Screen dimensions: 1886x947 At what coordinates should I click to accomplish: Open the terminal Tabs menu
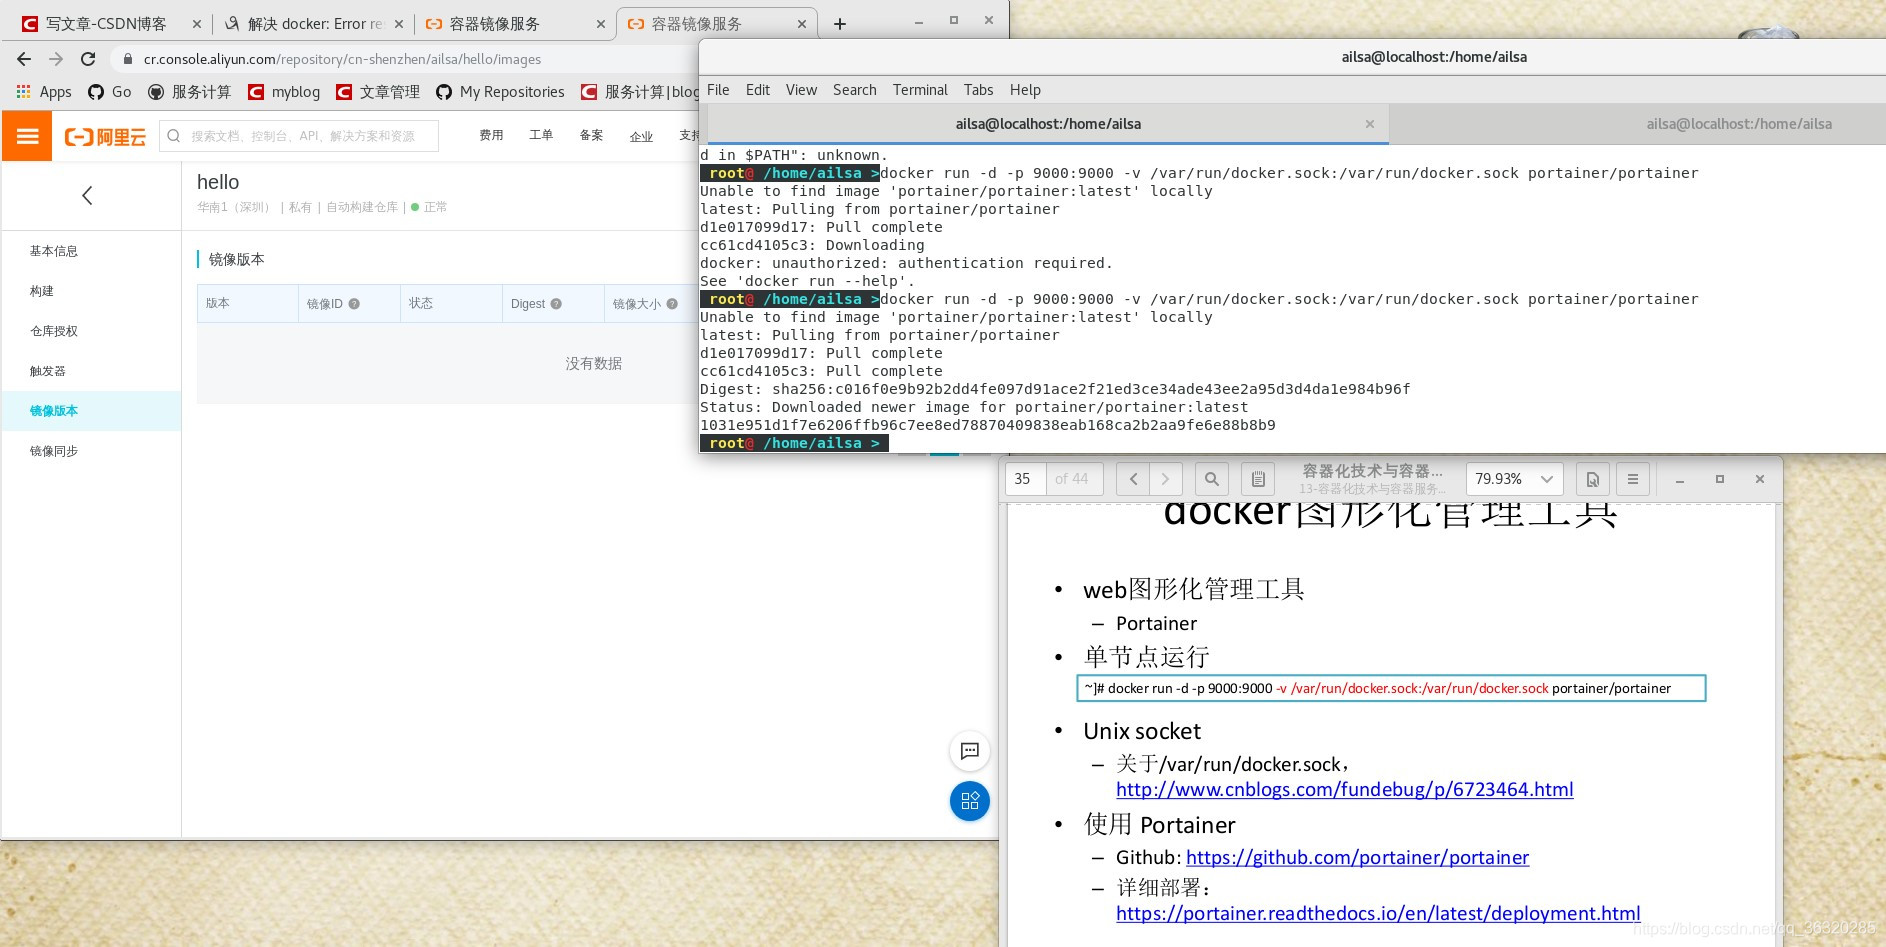tap(978, 90)
